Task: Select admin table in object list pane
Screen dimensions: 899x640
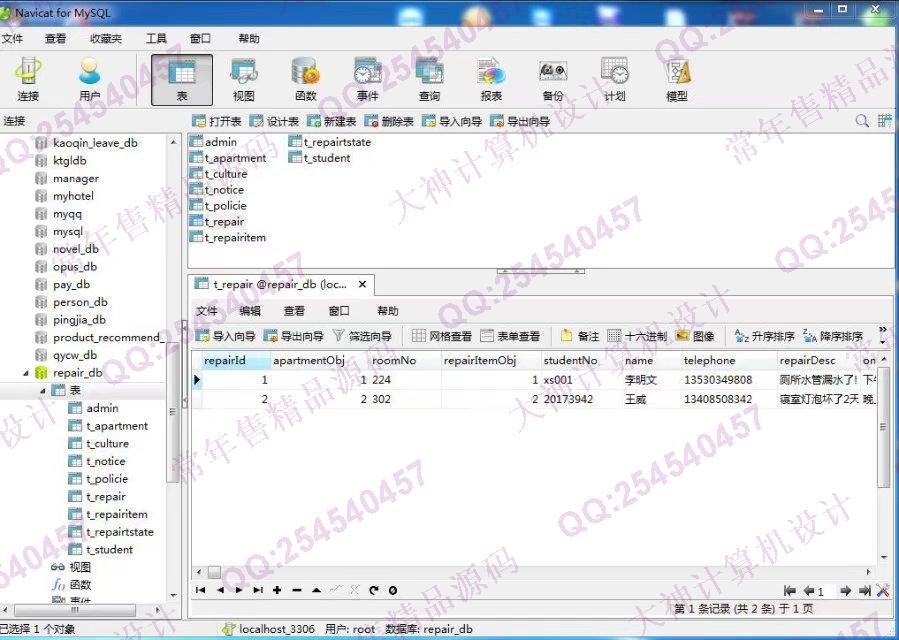Action: pyautogui.click(x=221, y=142)
